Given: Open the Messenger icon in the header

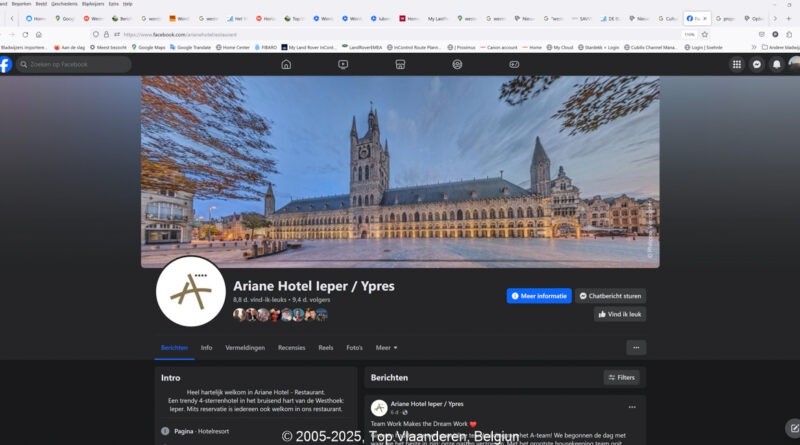Looking at the screenshot, I should click(757, 64).
